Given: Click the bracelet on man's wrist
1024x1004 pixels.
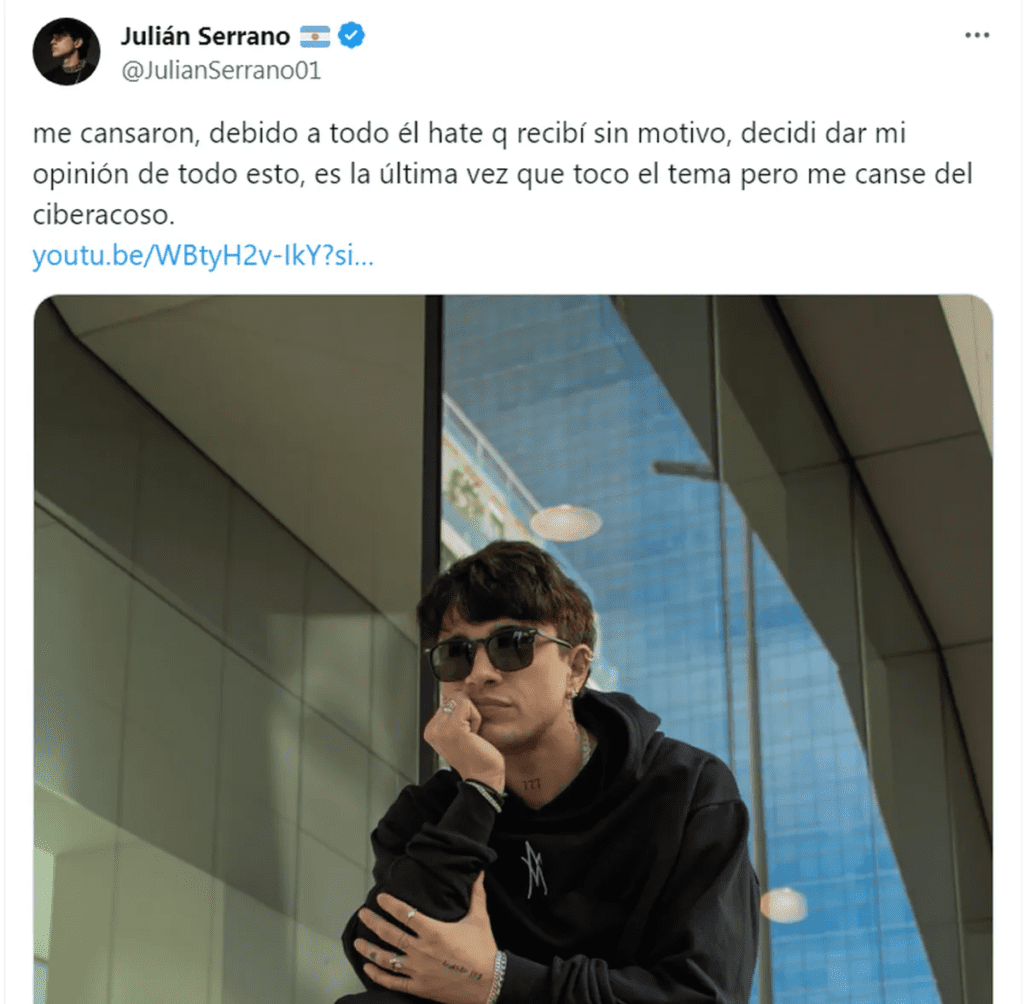Looking at the screenshot, I should click(x=487, y=793).
